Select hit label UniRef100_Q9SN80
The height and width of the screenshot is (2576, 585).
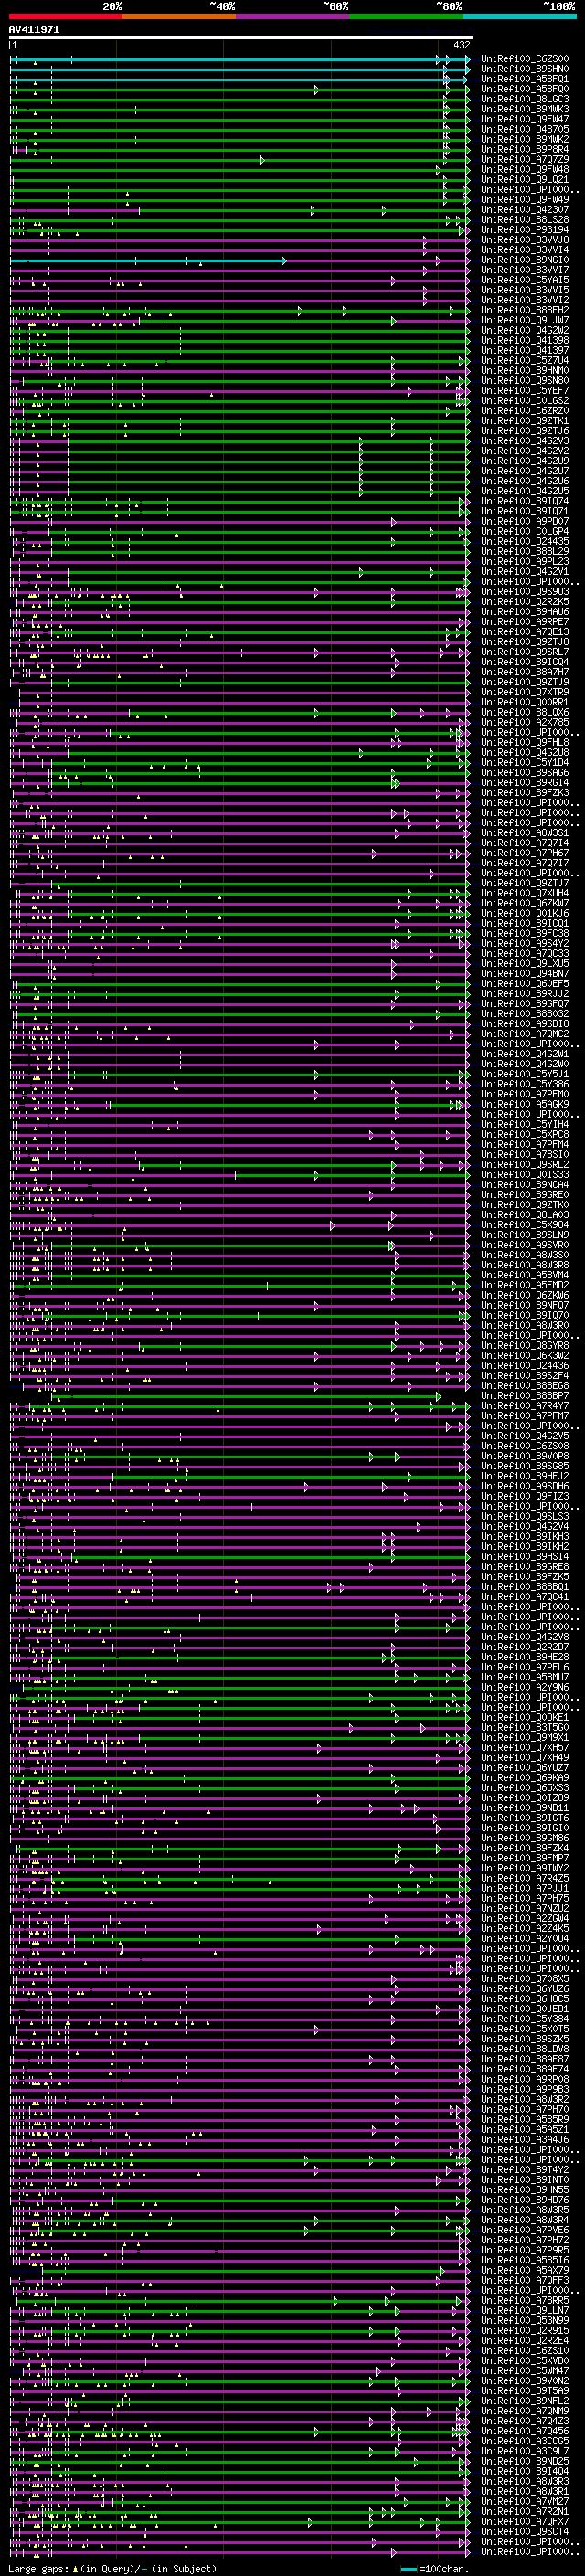tap(525, 381)
